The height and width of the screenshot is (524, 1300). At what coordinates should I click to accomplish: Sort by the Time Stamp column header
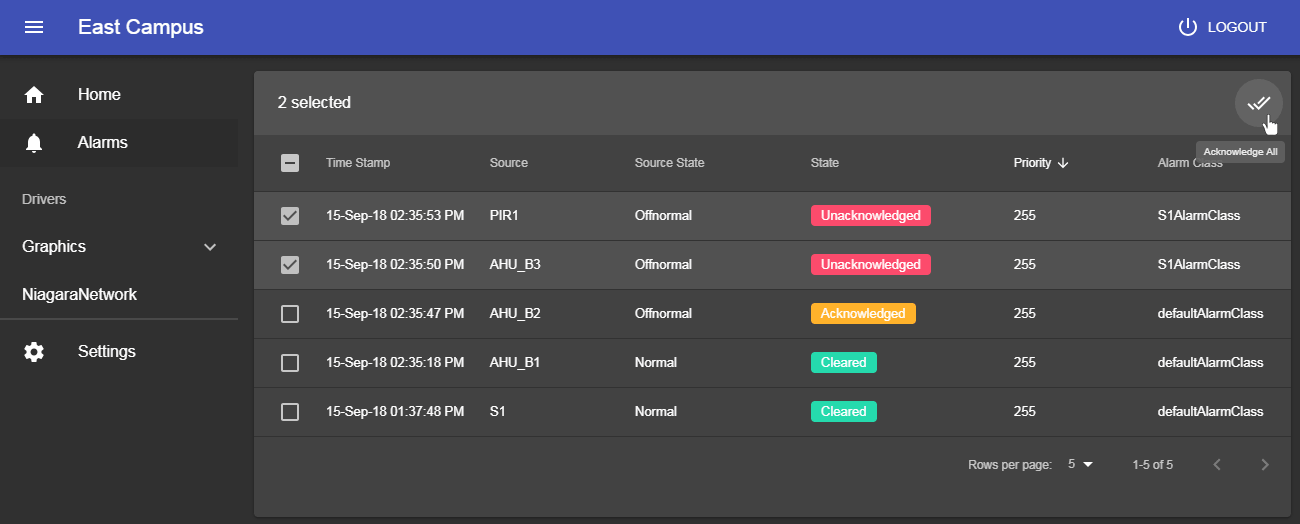358,163
